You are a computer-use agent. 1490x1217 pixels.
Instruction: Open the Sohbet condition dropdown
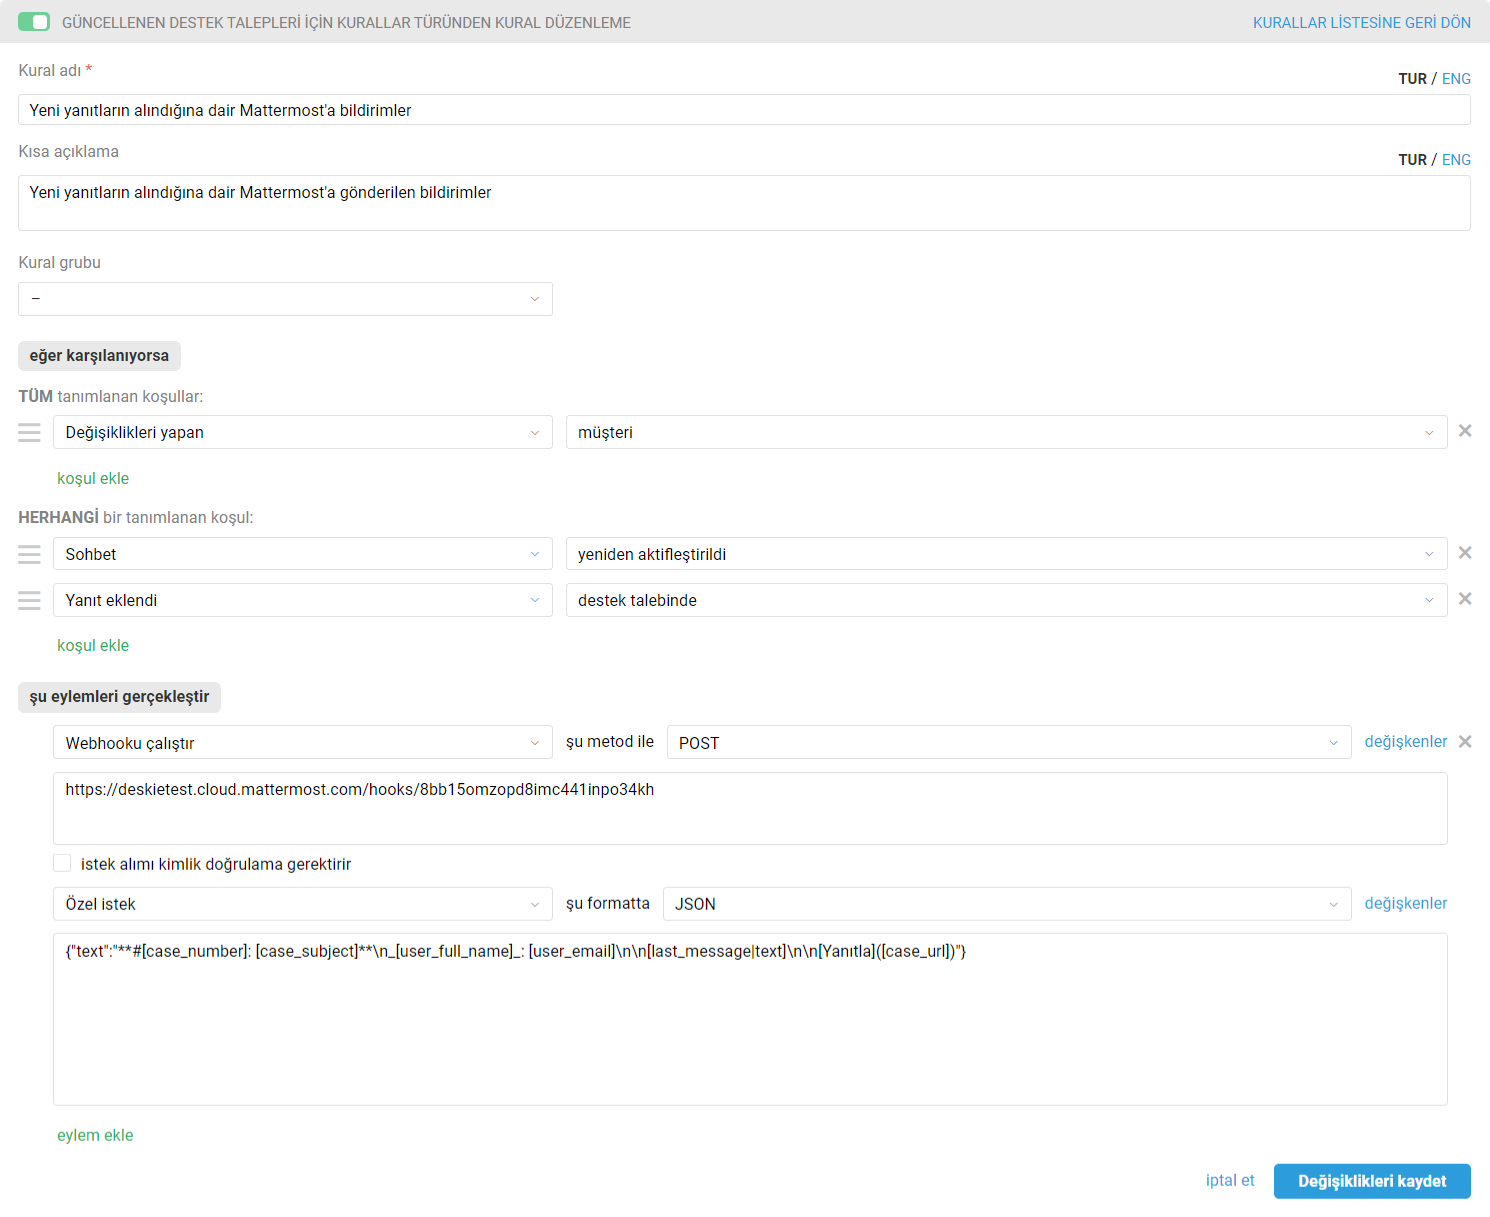[303, 554]
